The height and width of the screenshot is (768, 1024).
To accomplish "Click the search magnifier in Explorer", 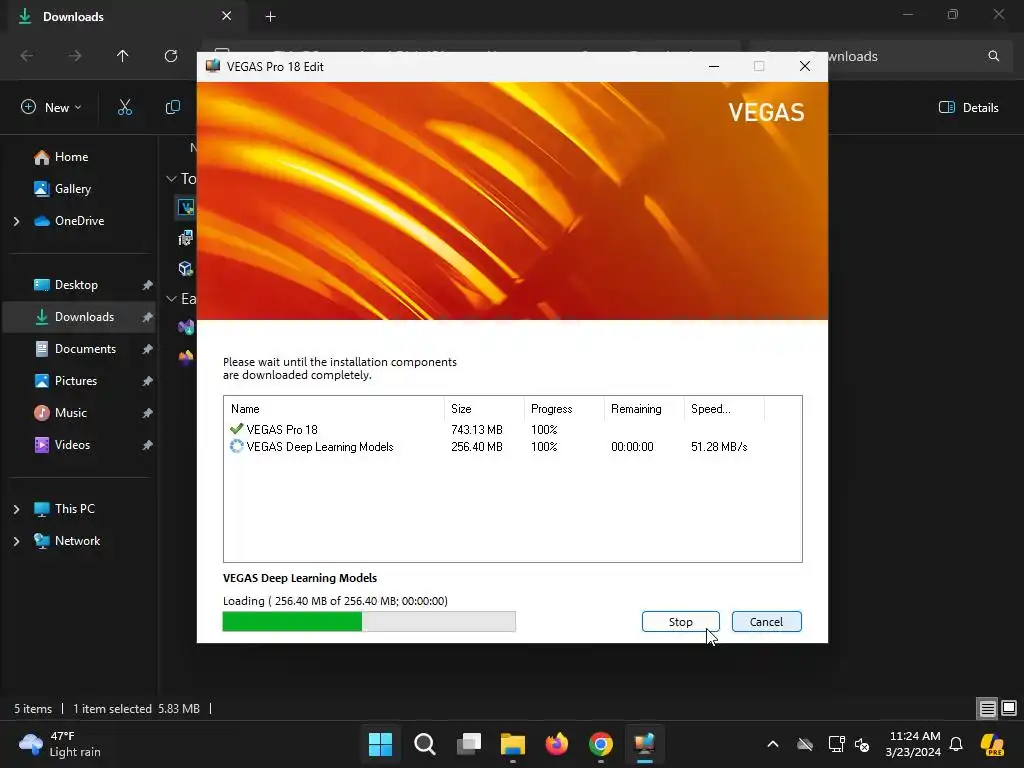I will click(x=993, y=56).
